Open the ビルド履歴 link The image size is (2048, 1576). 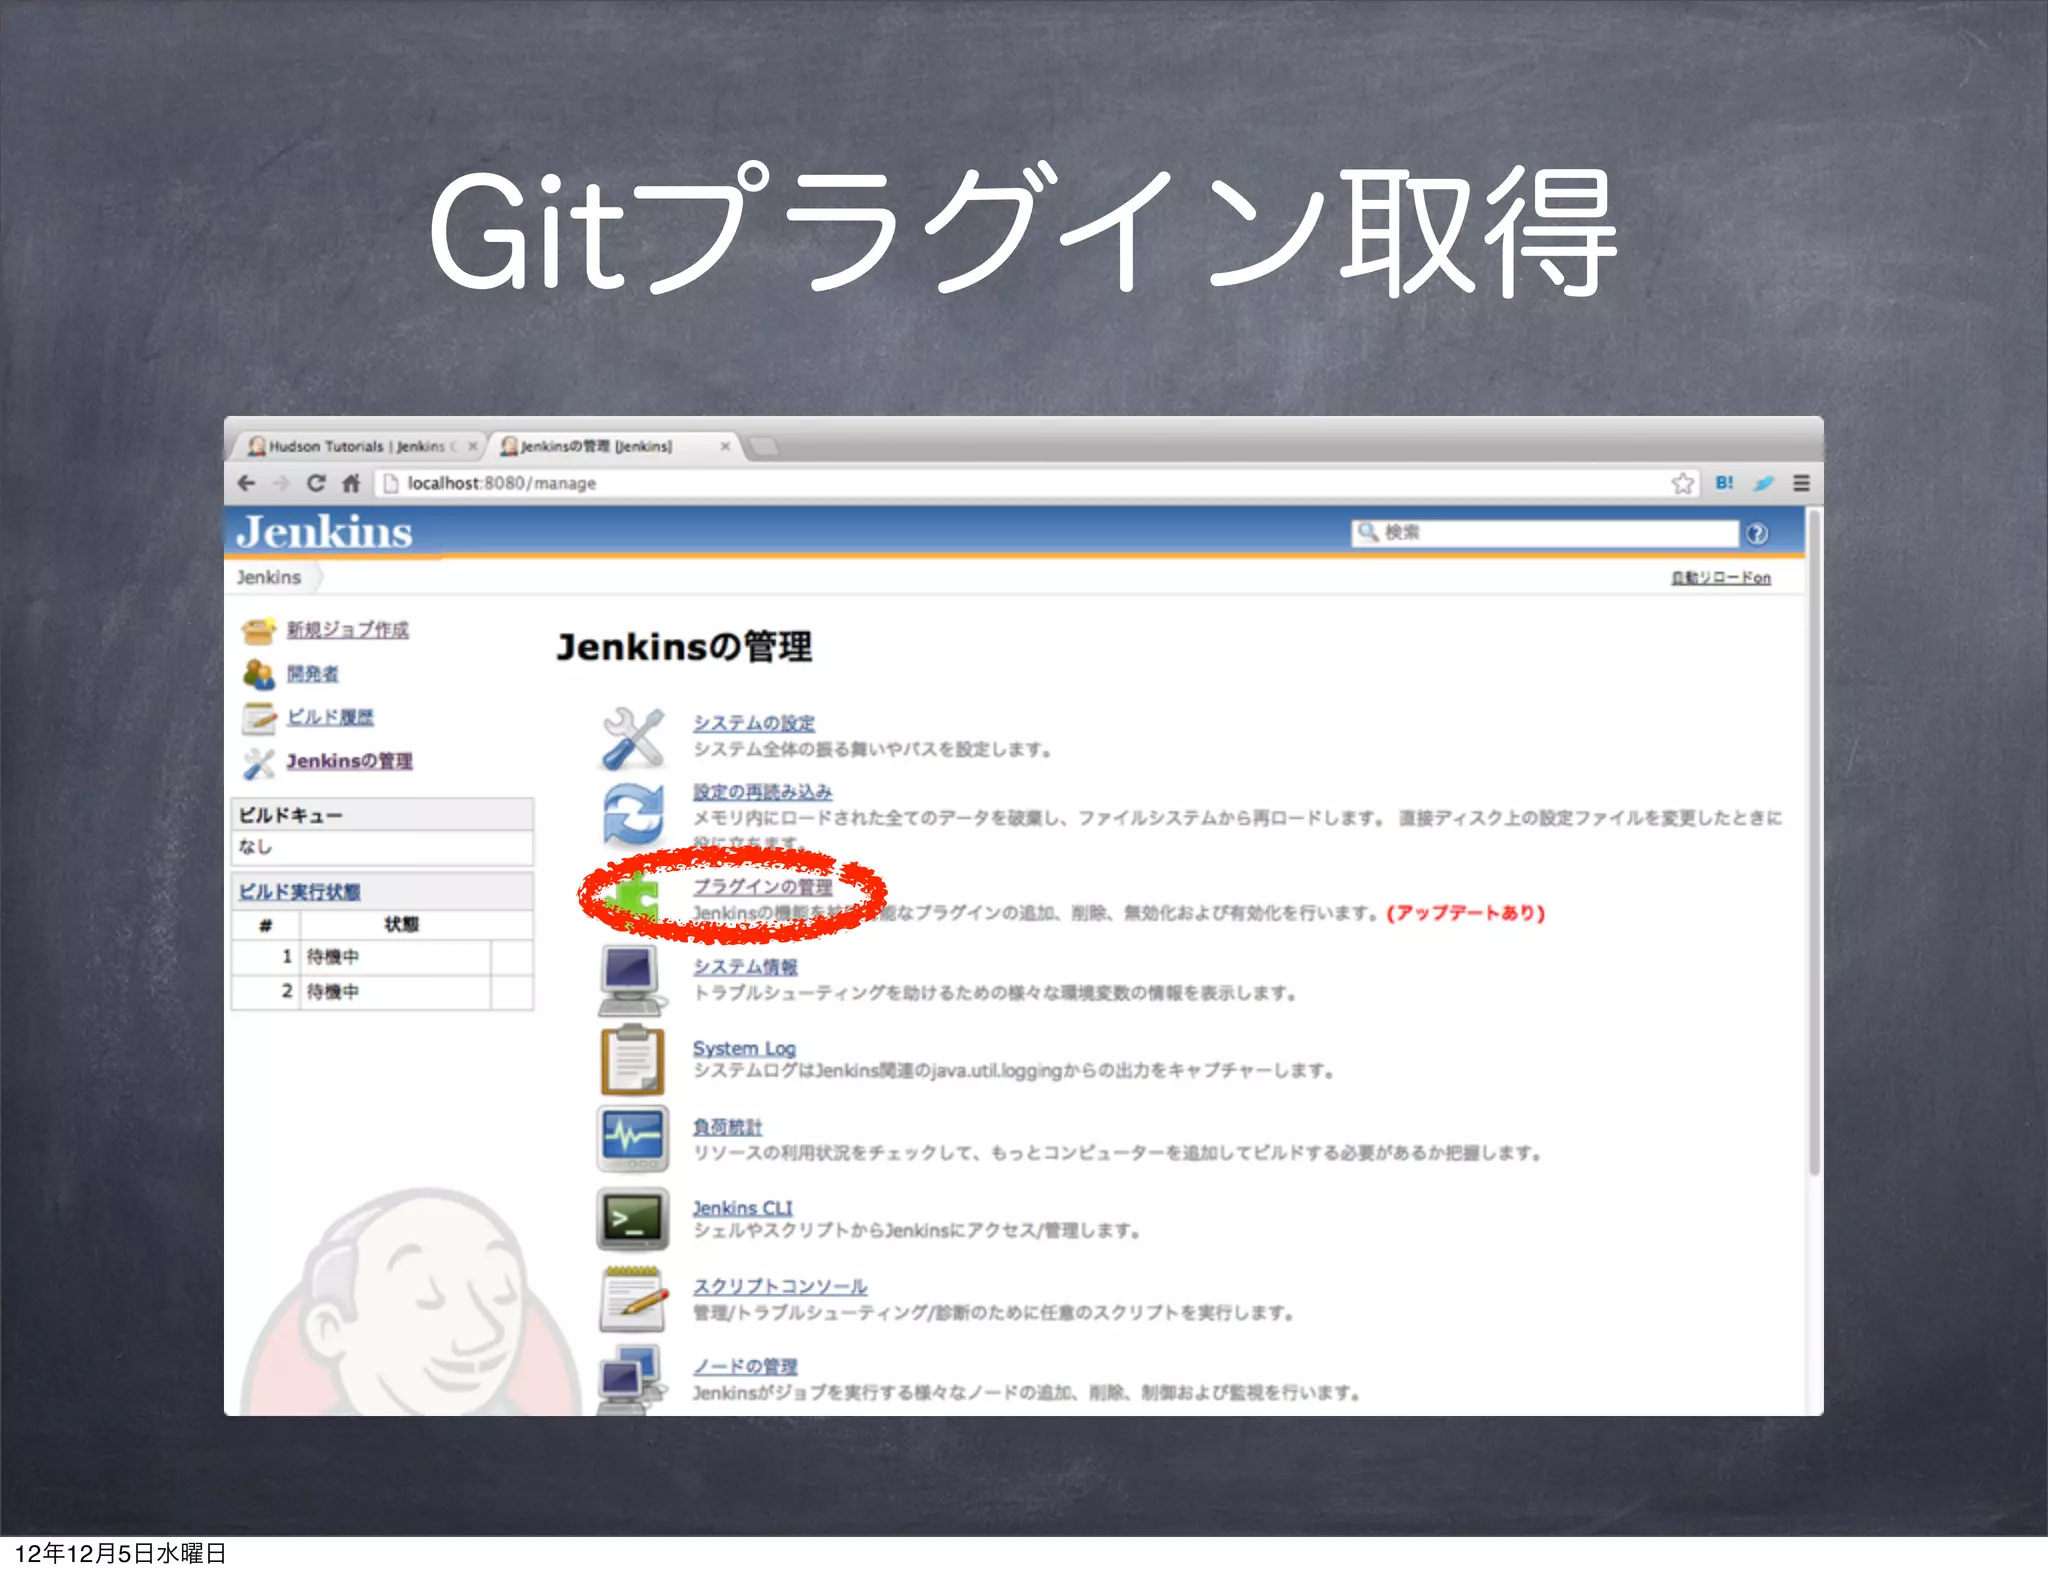[x=330, y=716]
